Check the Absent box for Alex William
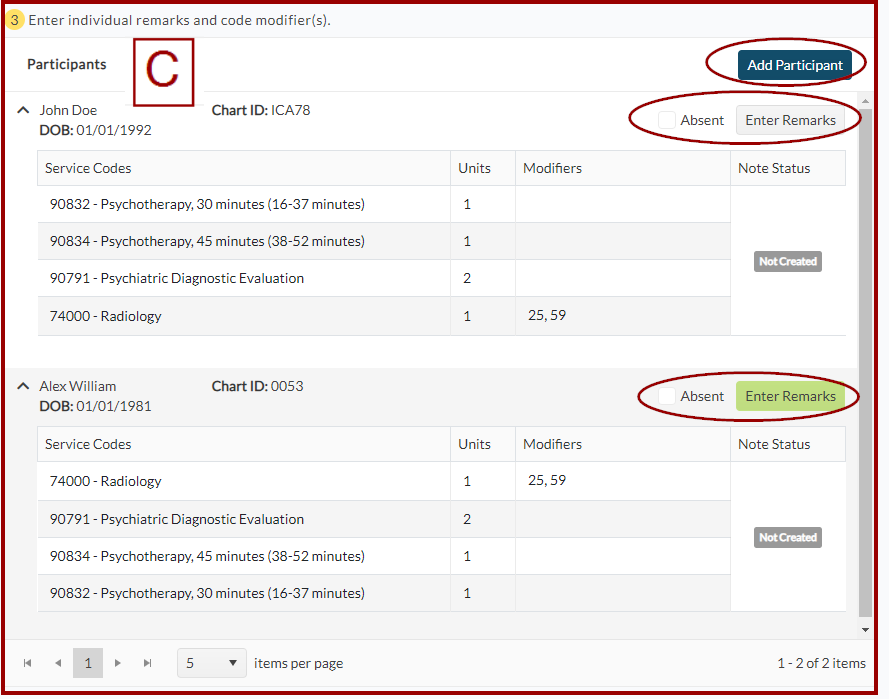The image size is (889, 699). [x=667, y=396]
